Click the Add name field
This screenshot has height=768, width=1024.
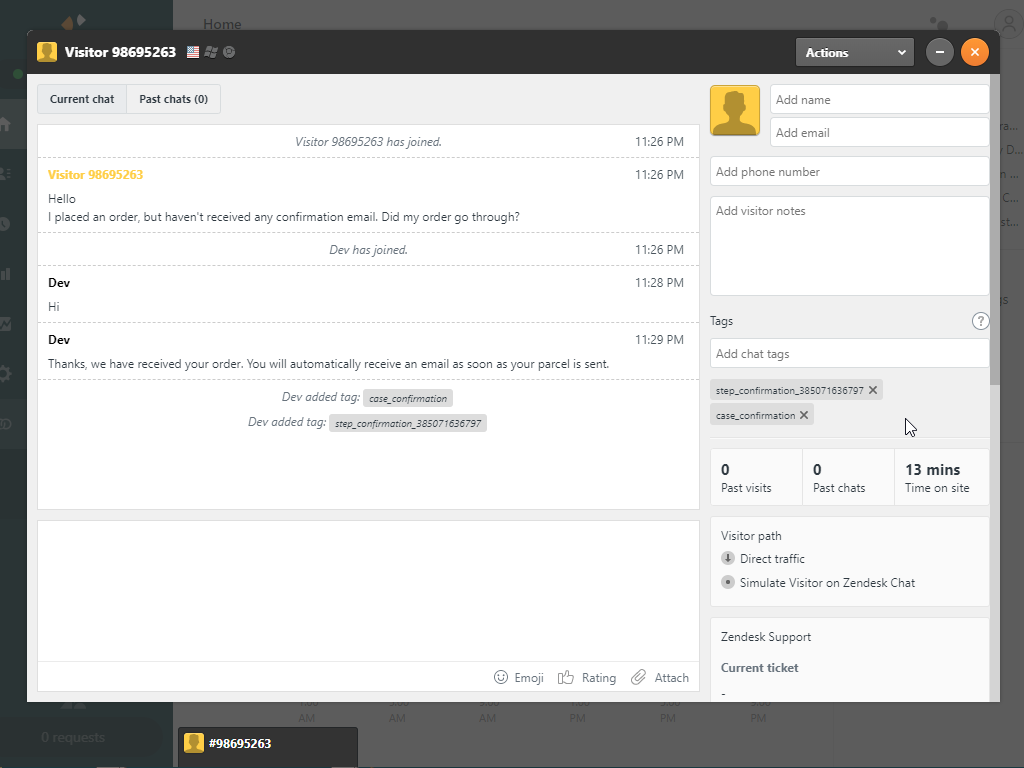click(x=879, y=99)
